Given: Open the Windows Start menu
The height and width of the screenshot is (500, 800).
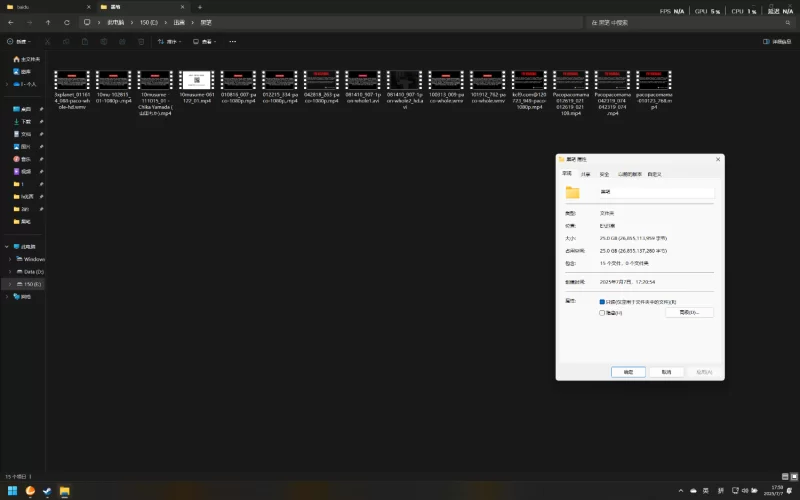Looking at the screenshot, I should (x=12, y=491).
